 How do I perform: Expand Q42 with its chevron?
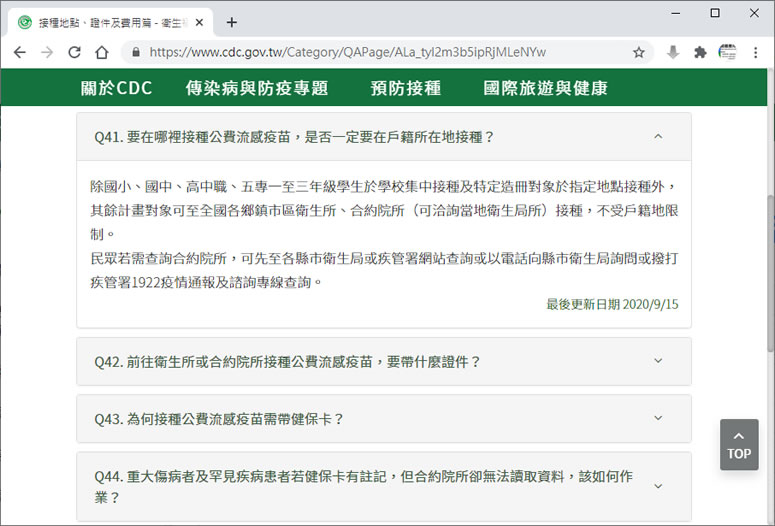point(658,361)
